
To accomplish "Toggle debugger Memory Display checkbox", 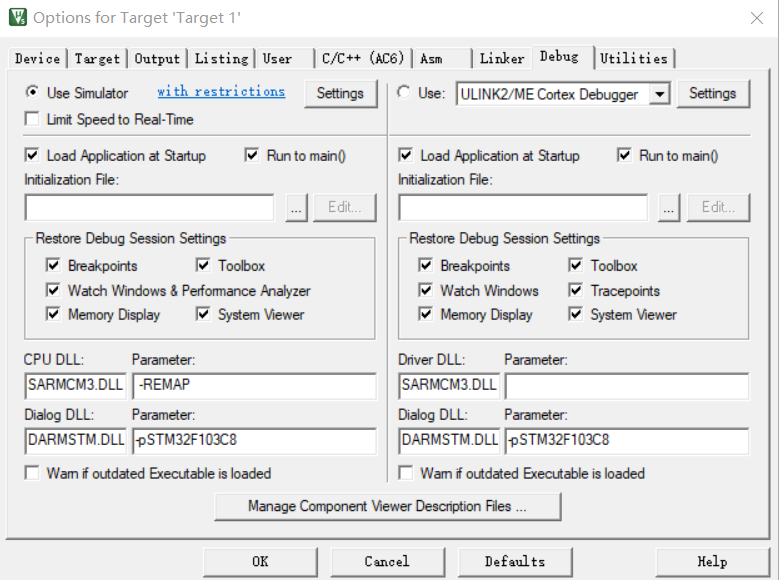I will click(x=425, y=315).
